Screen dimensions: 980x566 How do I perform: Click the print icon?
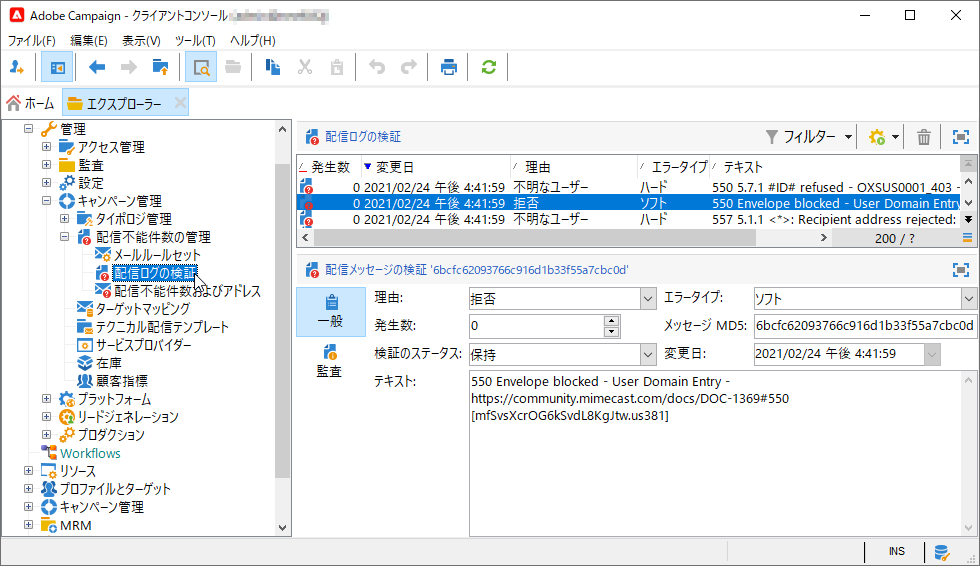[x=449, y=67]
